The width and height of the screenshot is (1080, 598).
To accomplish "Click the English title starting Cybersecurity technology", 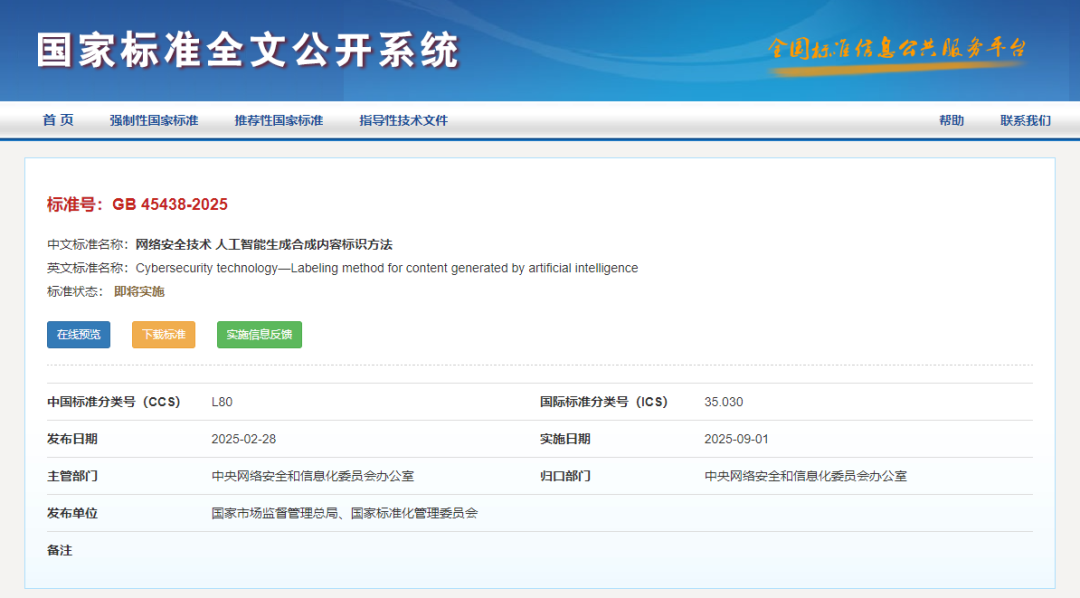I will [386, 268].
